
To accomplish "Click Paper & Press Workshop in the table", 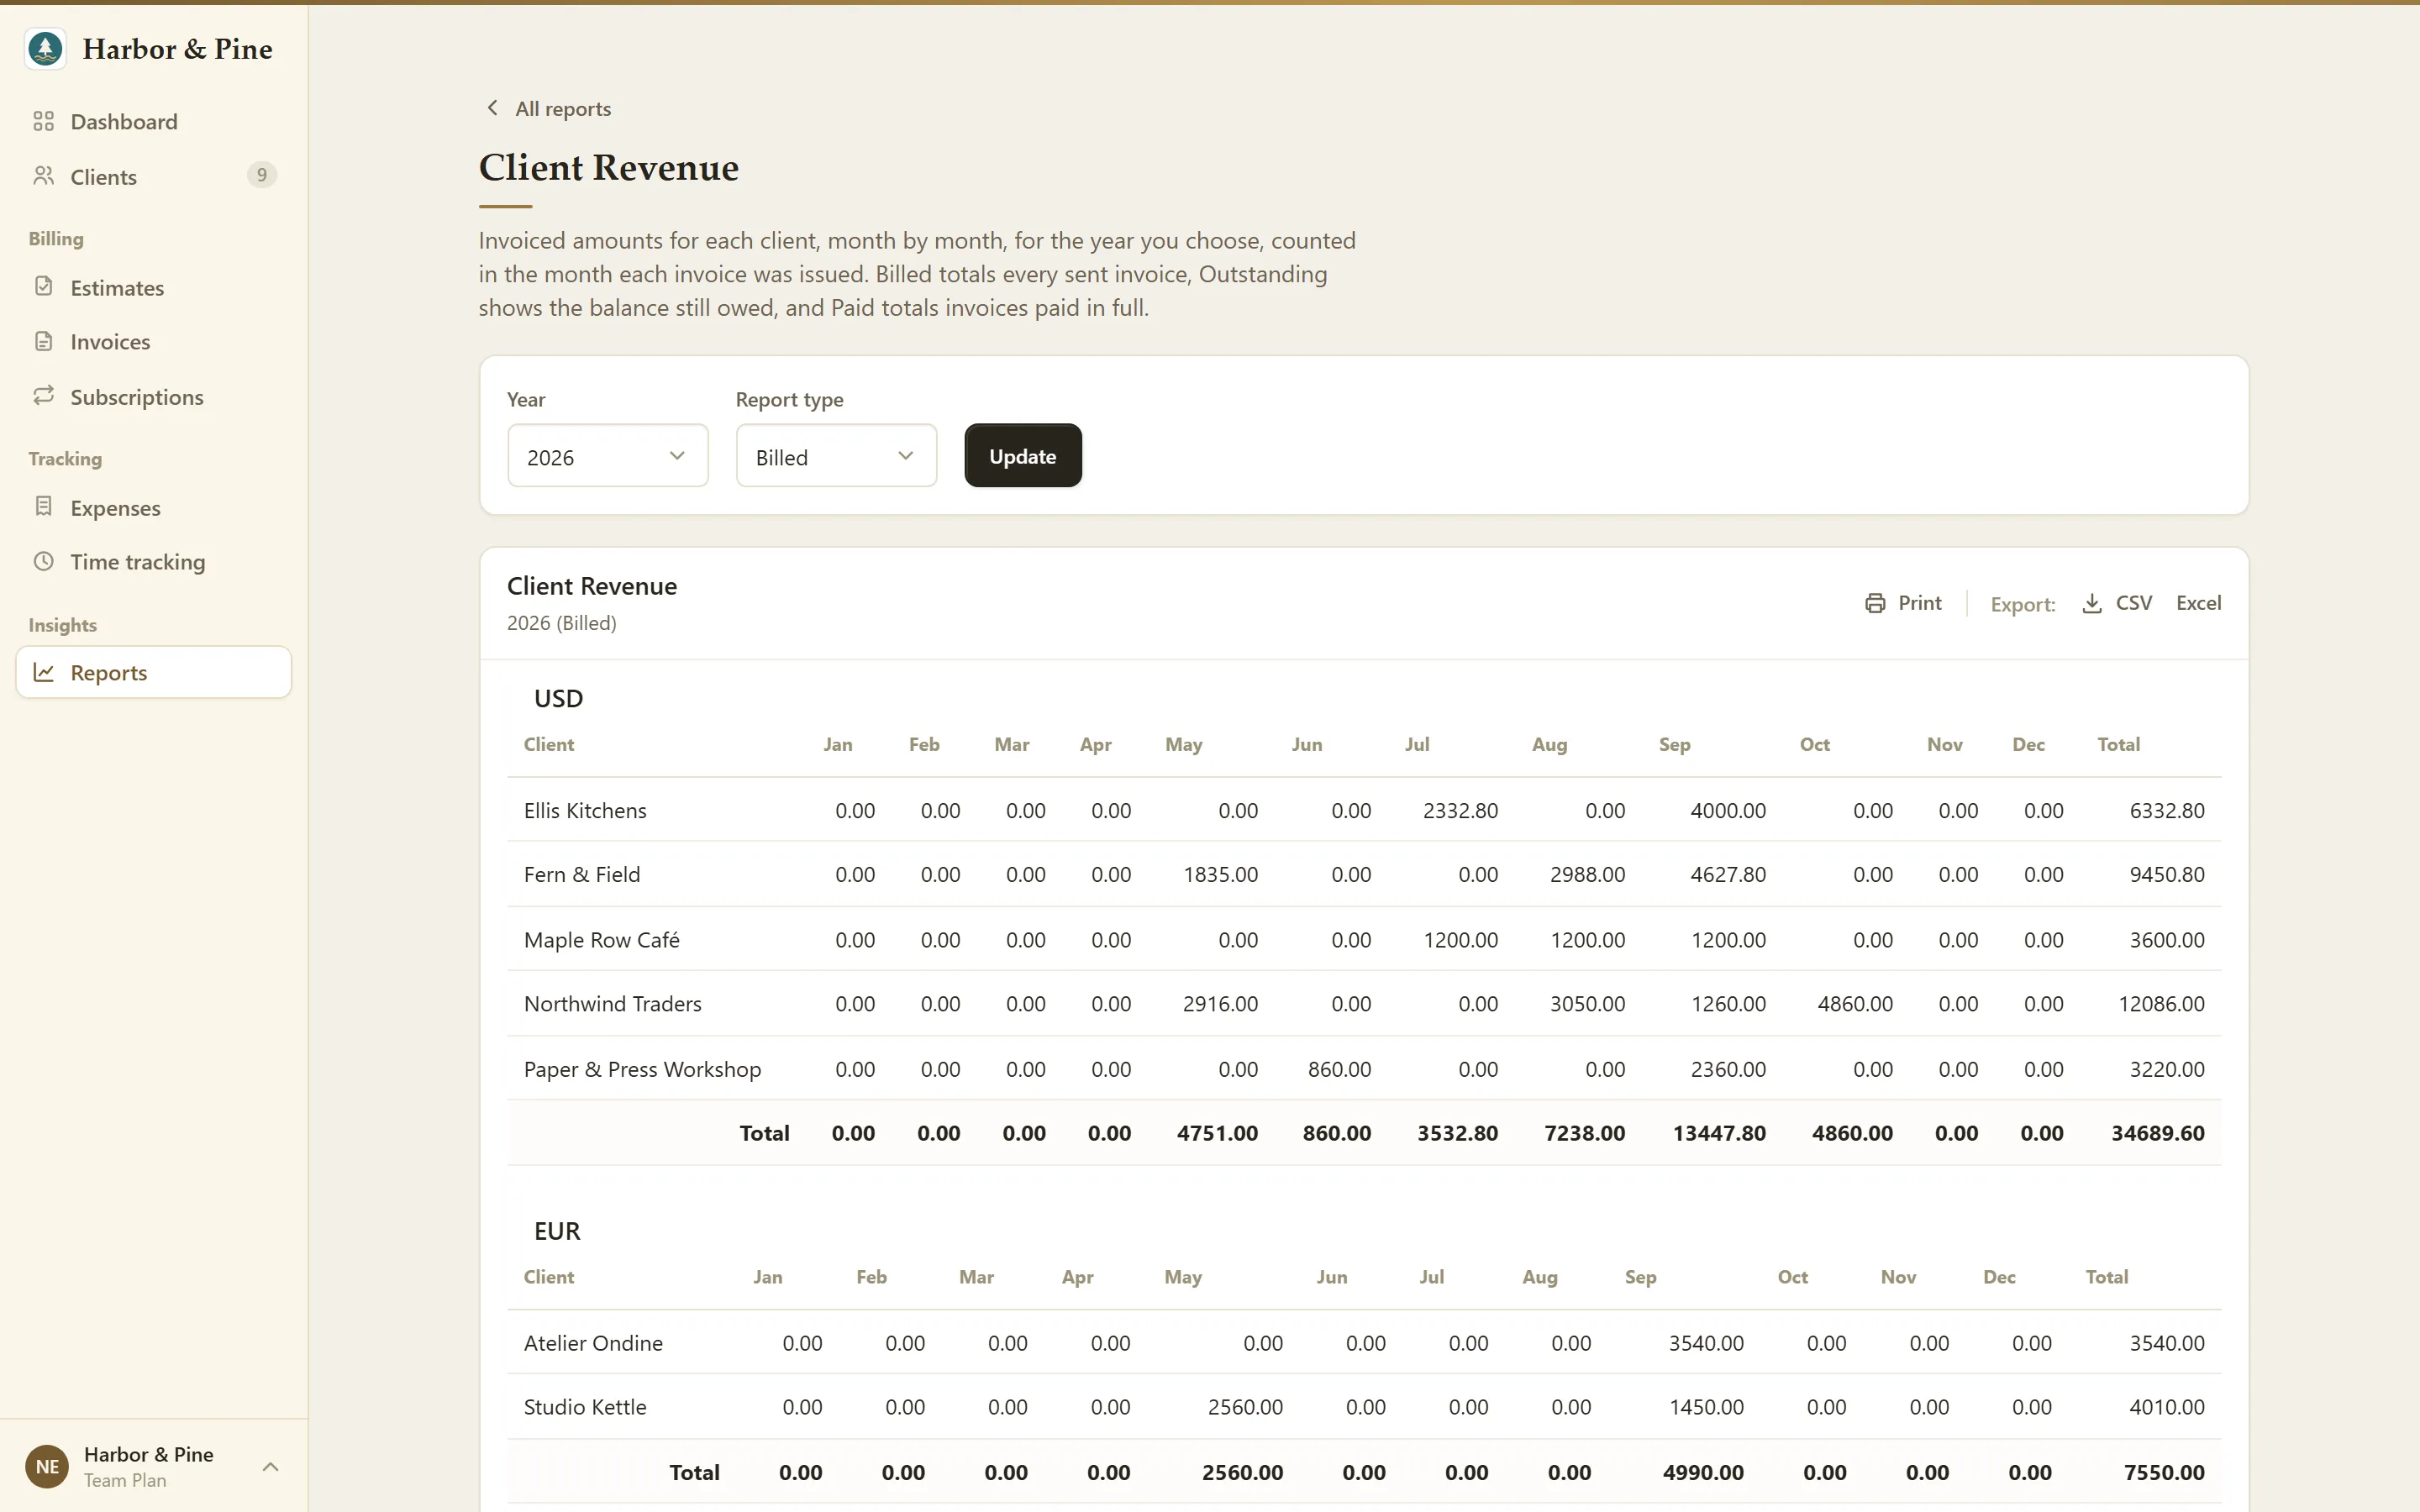I will click(x=642, y=1069).
